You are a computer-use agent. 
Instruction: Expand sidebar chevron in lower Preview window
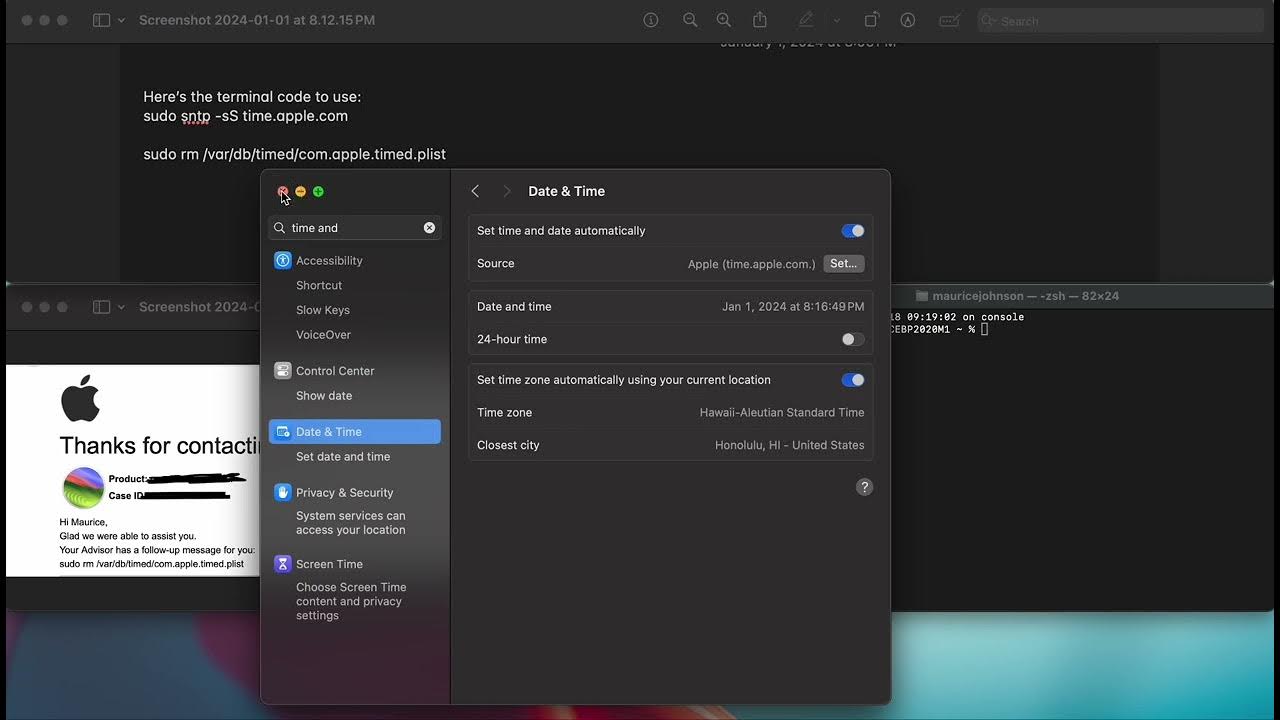(122, 307)
